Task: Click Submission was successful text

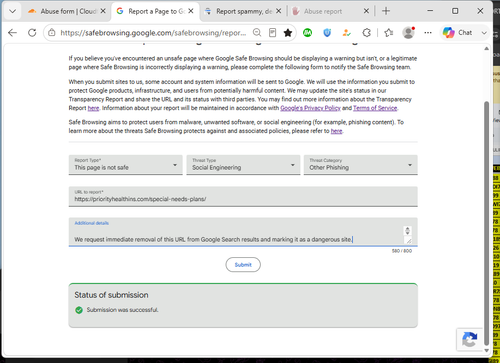Action: [123, 310]
